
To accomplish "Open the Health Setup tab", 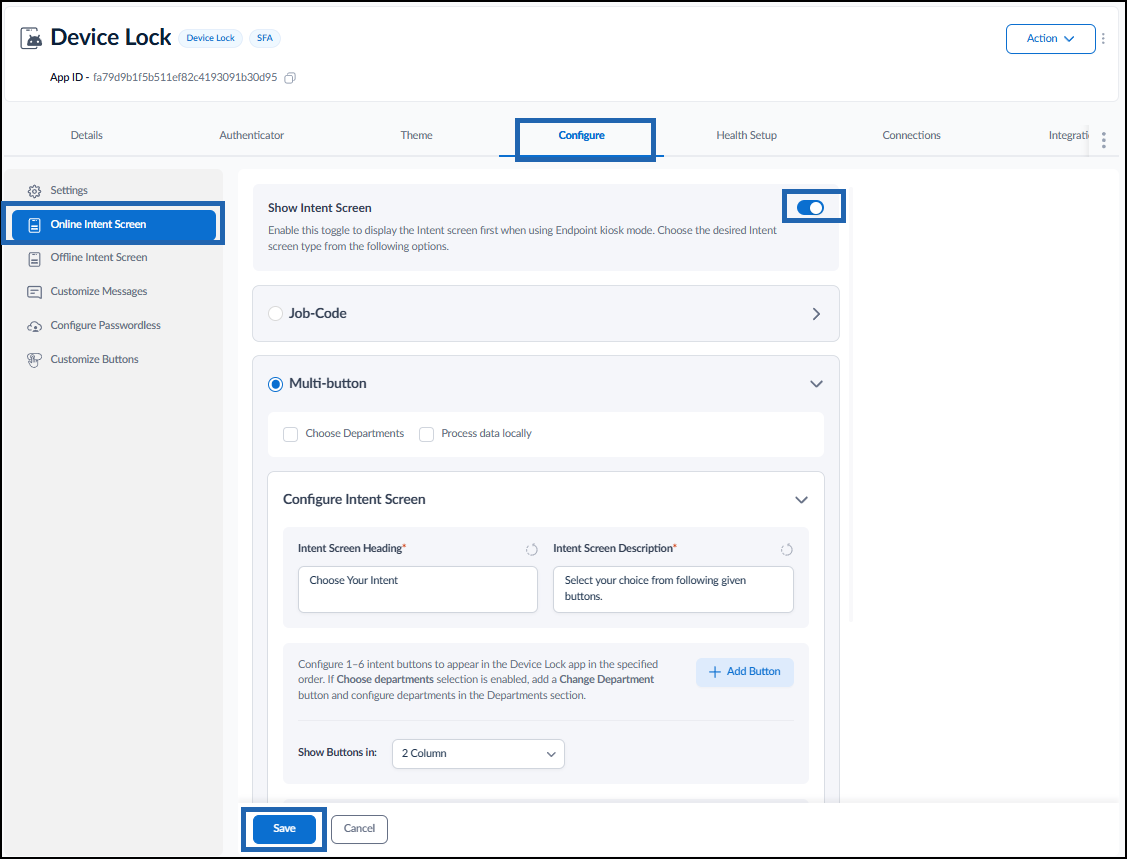I will (x=746, y=135).
